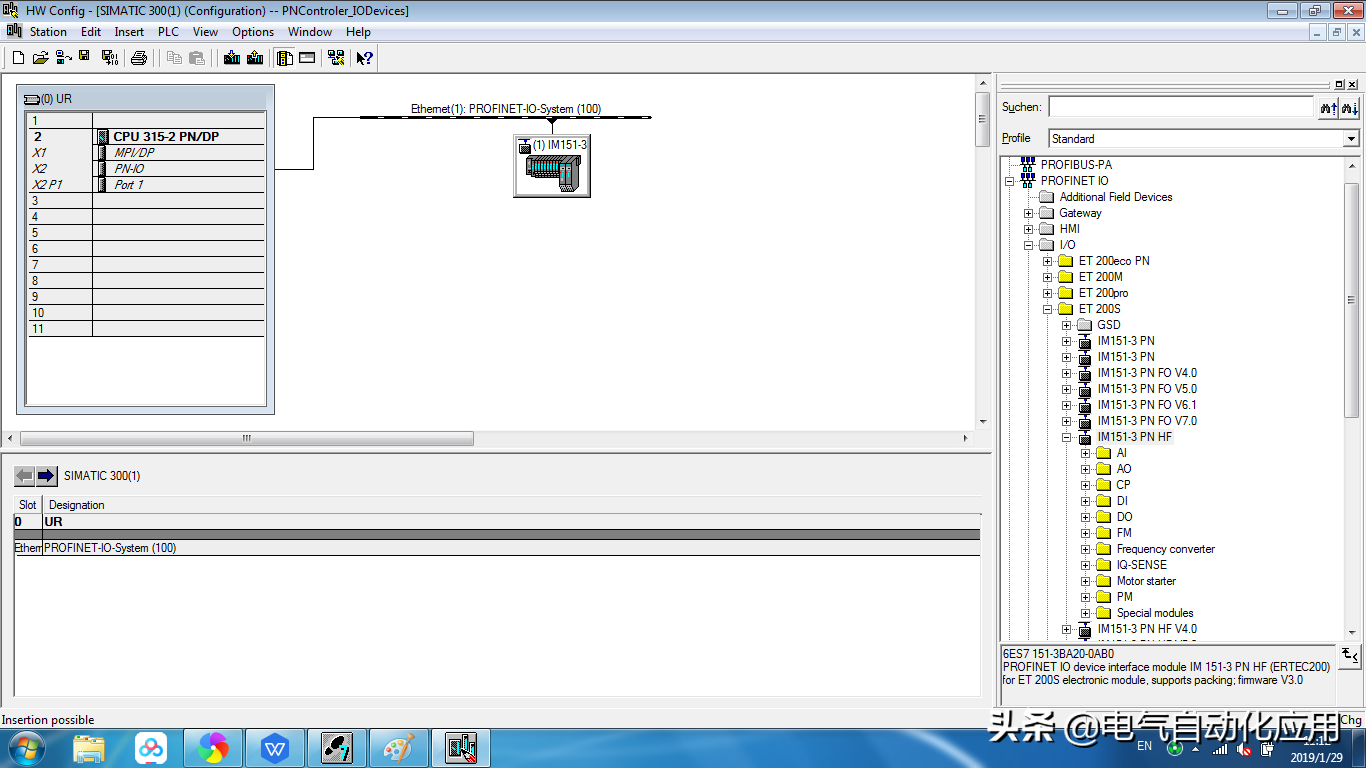Open the PLC menu
The image size is (1366, 768).
[168, 32]
